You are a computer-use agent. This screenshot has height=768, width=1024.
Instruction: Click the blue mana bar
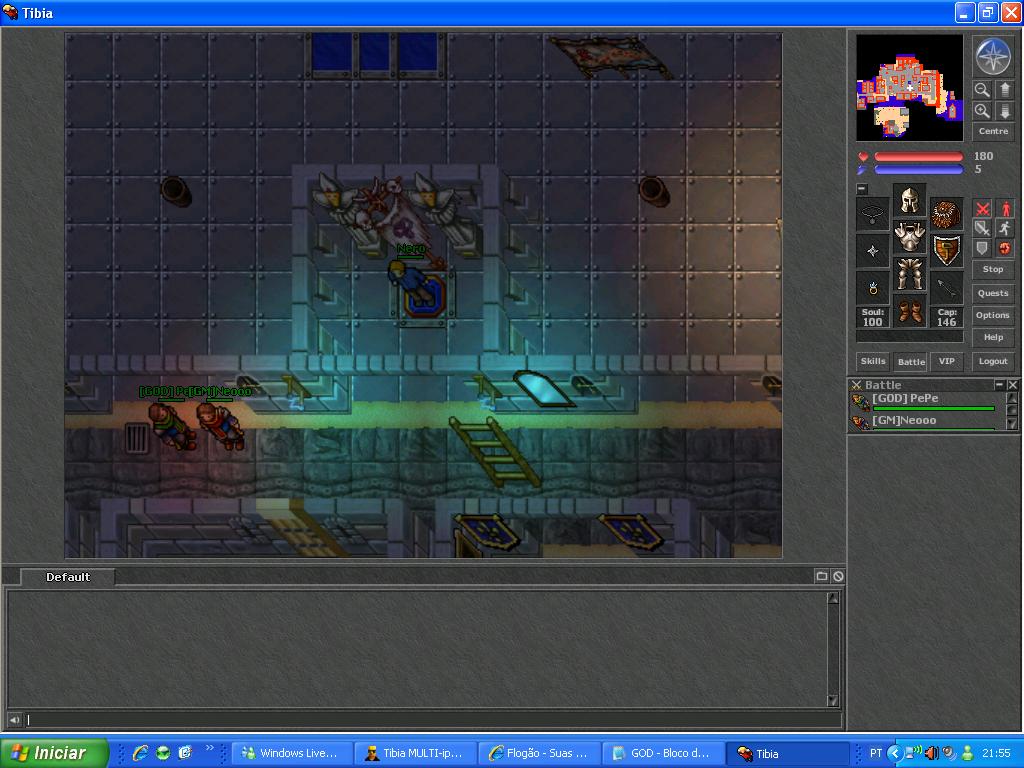click(x=918, y=170)
